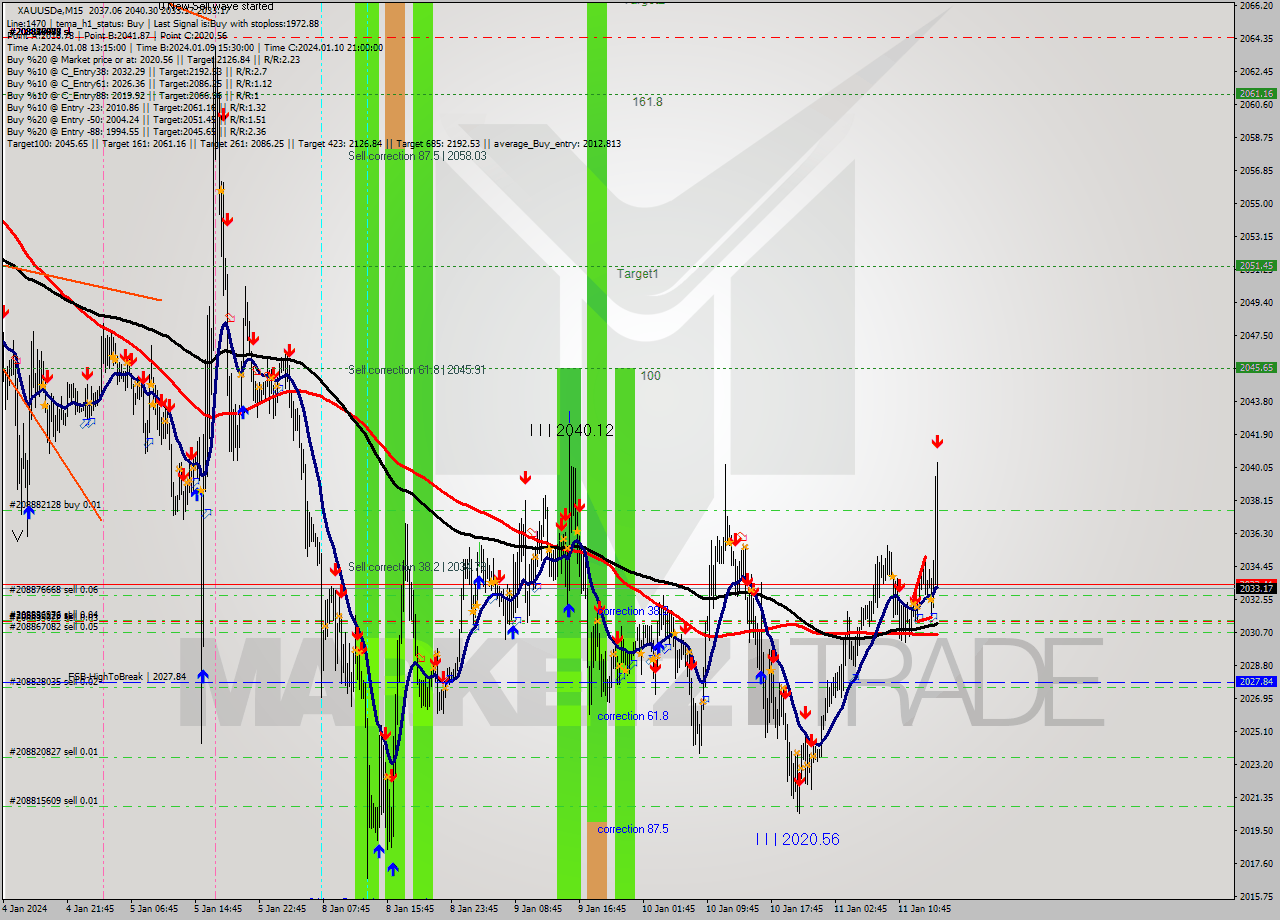This screenshot has width=1280, height=920.
Task: Click the 2055.00 price scale value
Action: pos(1255,204)
